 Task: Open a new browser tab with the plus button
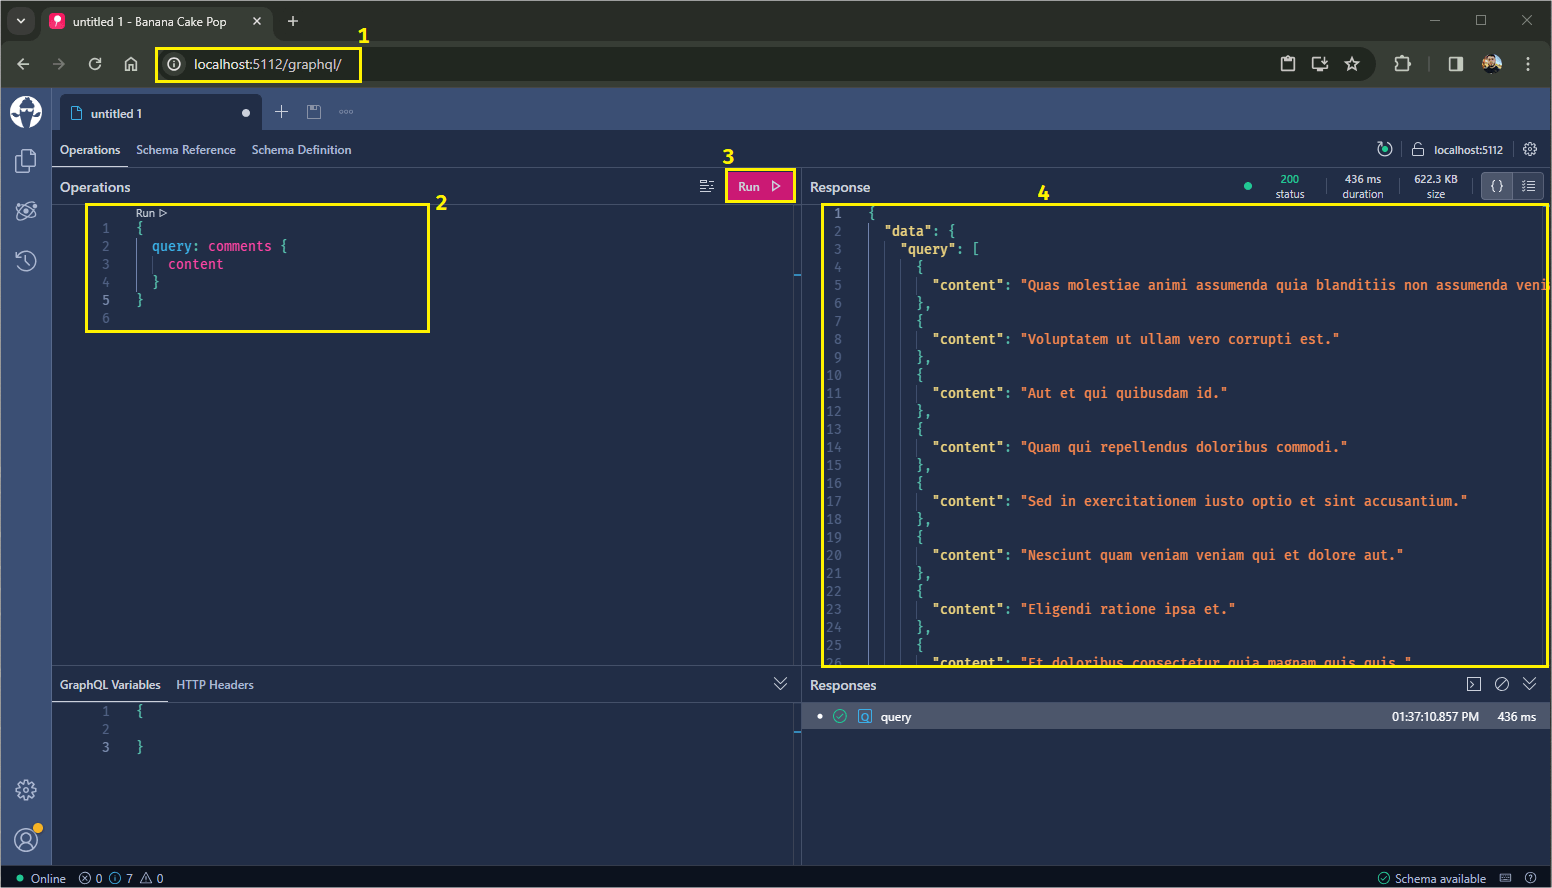[x=293, y=21]
